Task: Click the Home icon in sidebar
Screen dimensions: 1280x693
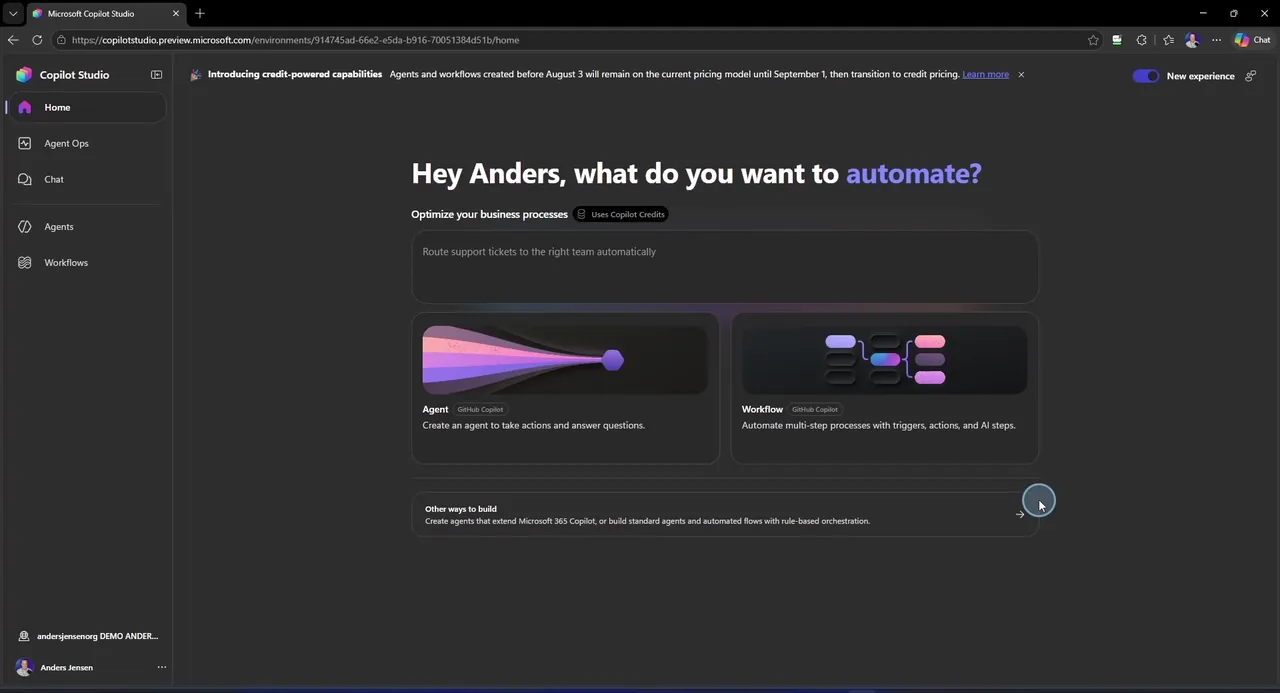Action: click(x=25, y=107)
